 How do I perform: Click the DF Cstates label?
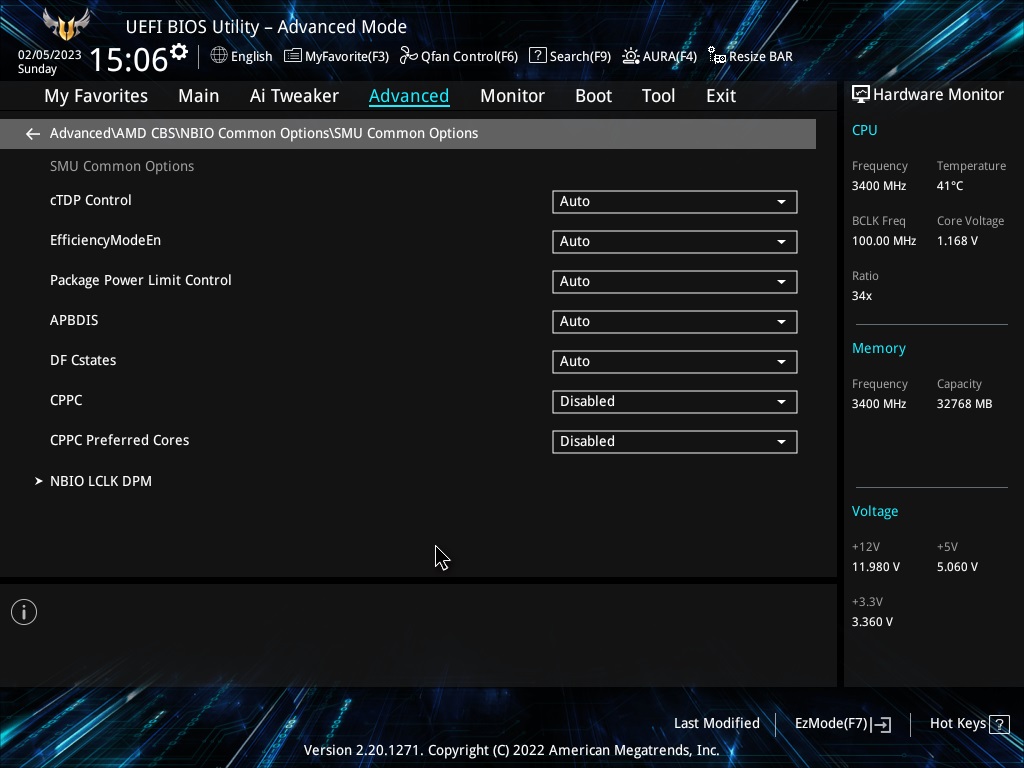[x=83, y=360]
